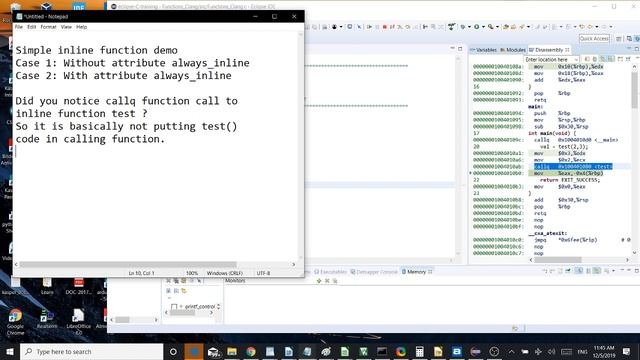Open the Edit menu in Notepad
The width and height of the screenshot is (640, 360).
point(31,27)
